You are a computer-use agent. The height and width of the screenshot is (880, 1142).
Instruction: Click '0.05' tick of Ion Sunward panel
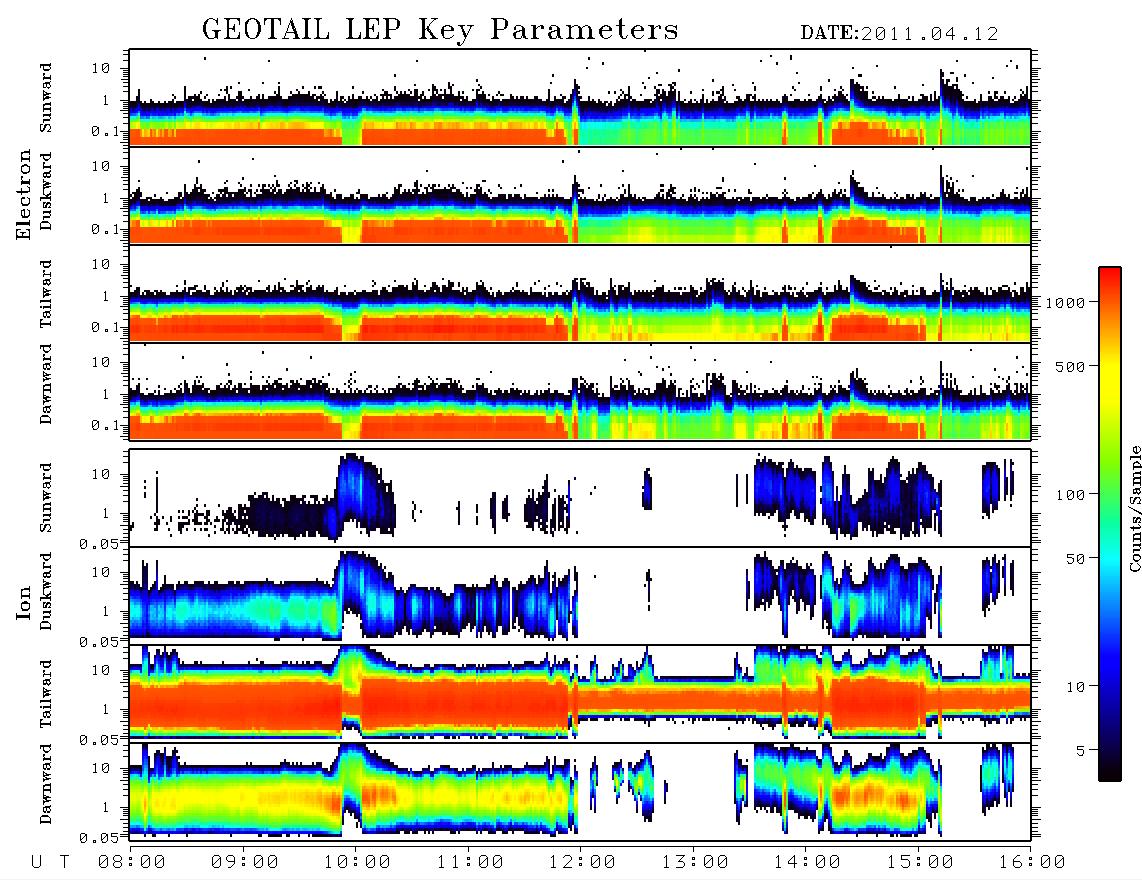click(101, 543)
